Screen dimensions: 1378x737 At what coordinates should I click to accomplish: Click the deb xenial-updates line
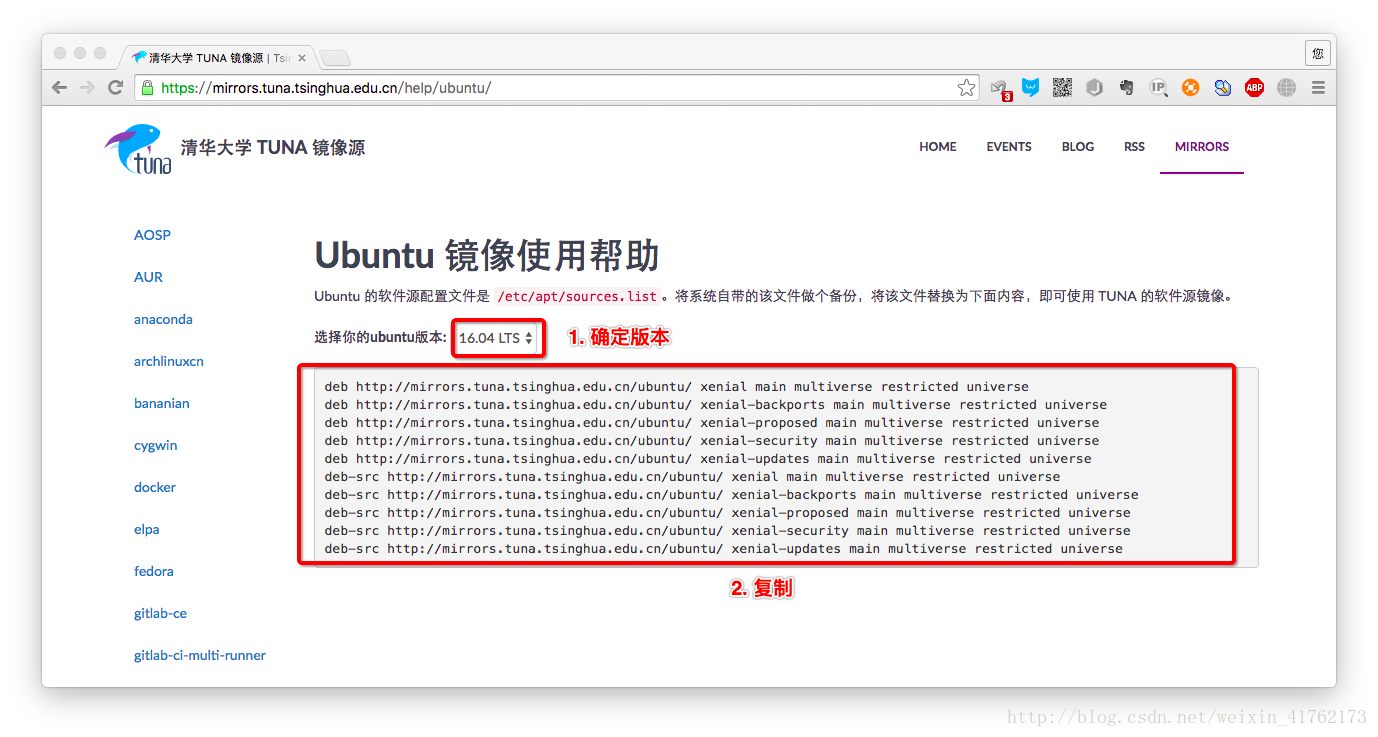tap(708, 459)
